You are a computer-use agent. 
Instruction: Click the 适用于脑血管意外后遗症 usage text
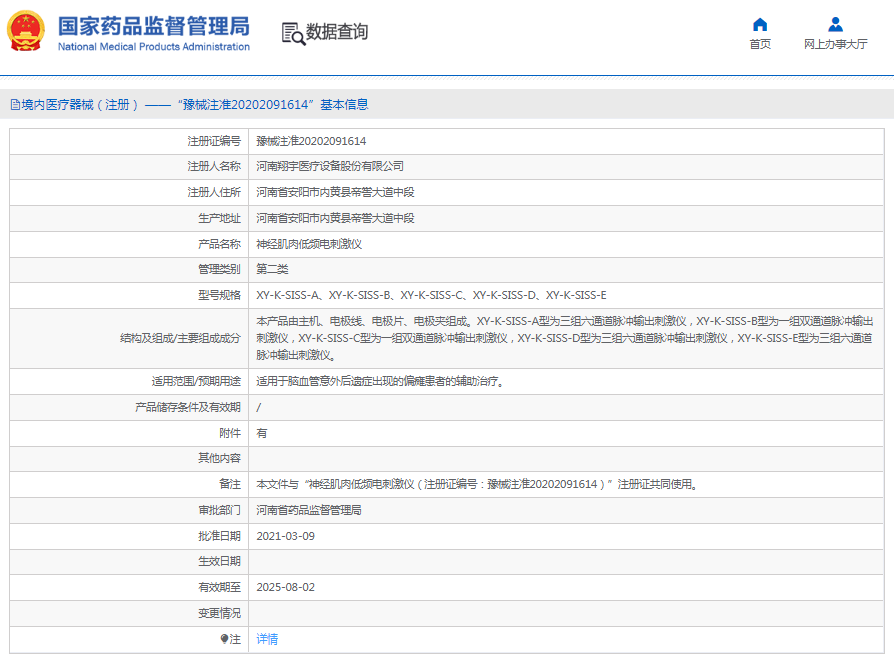tap(380, 381)
